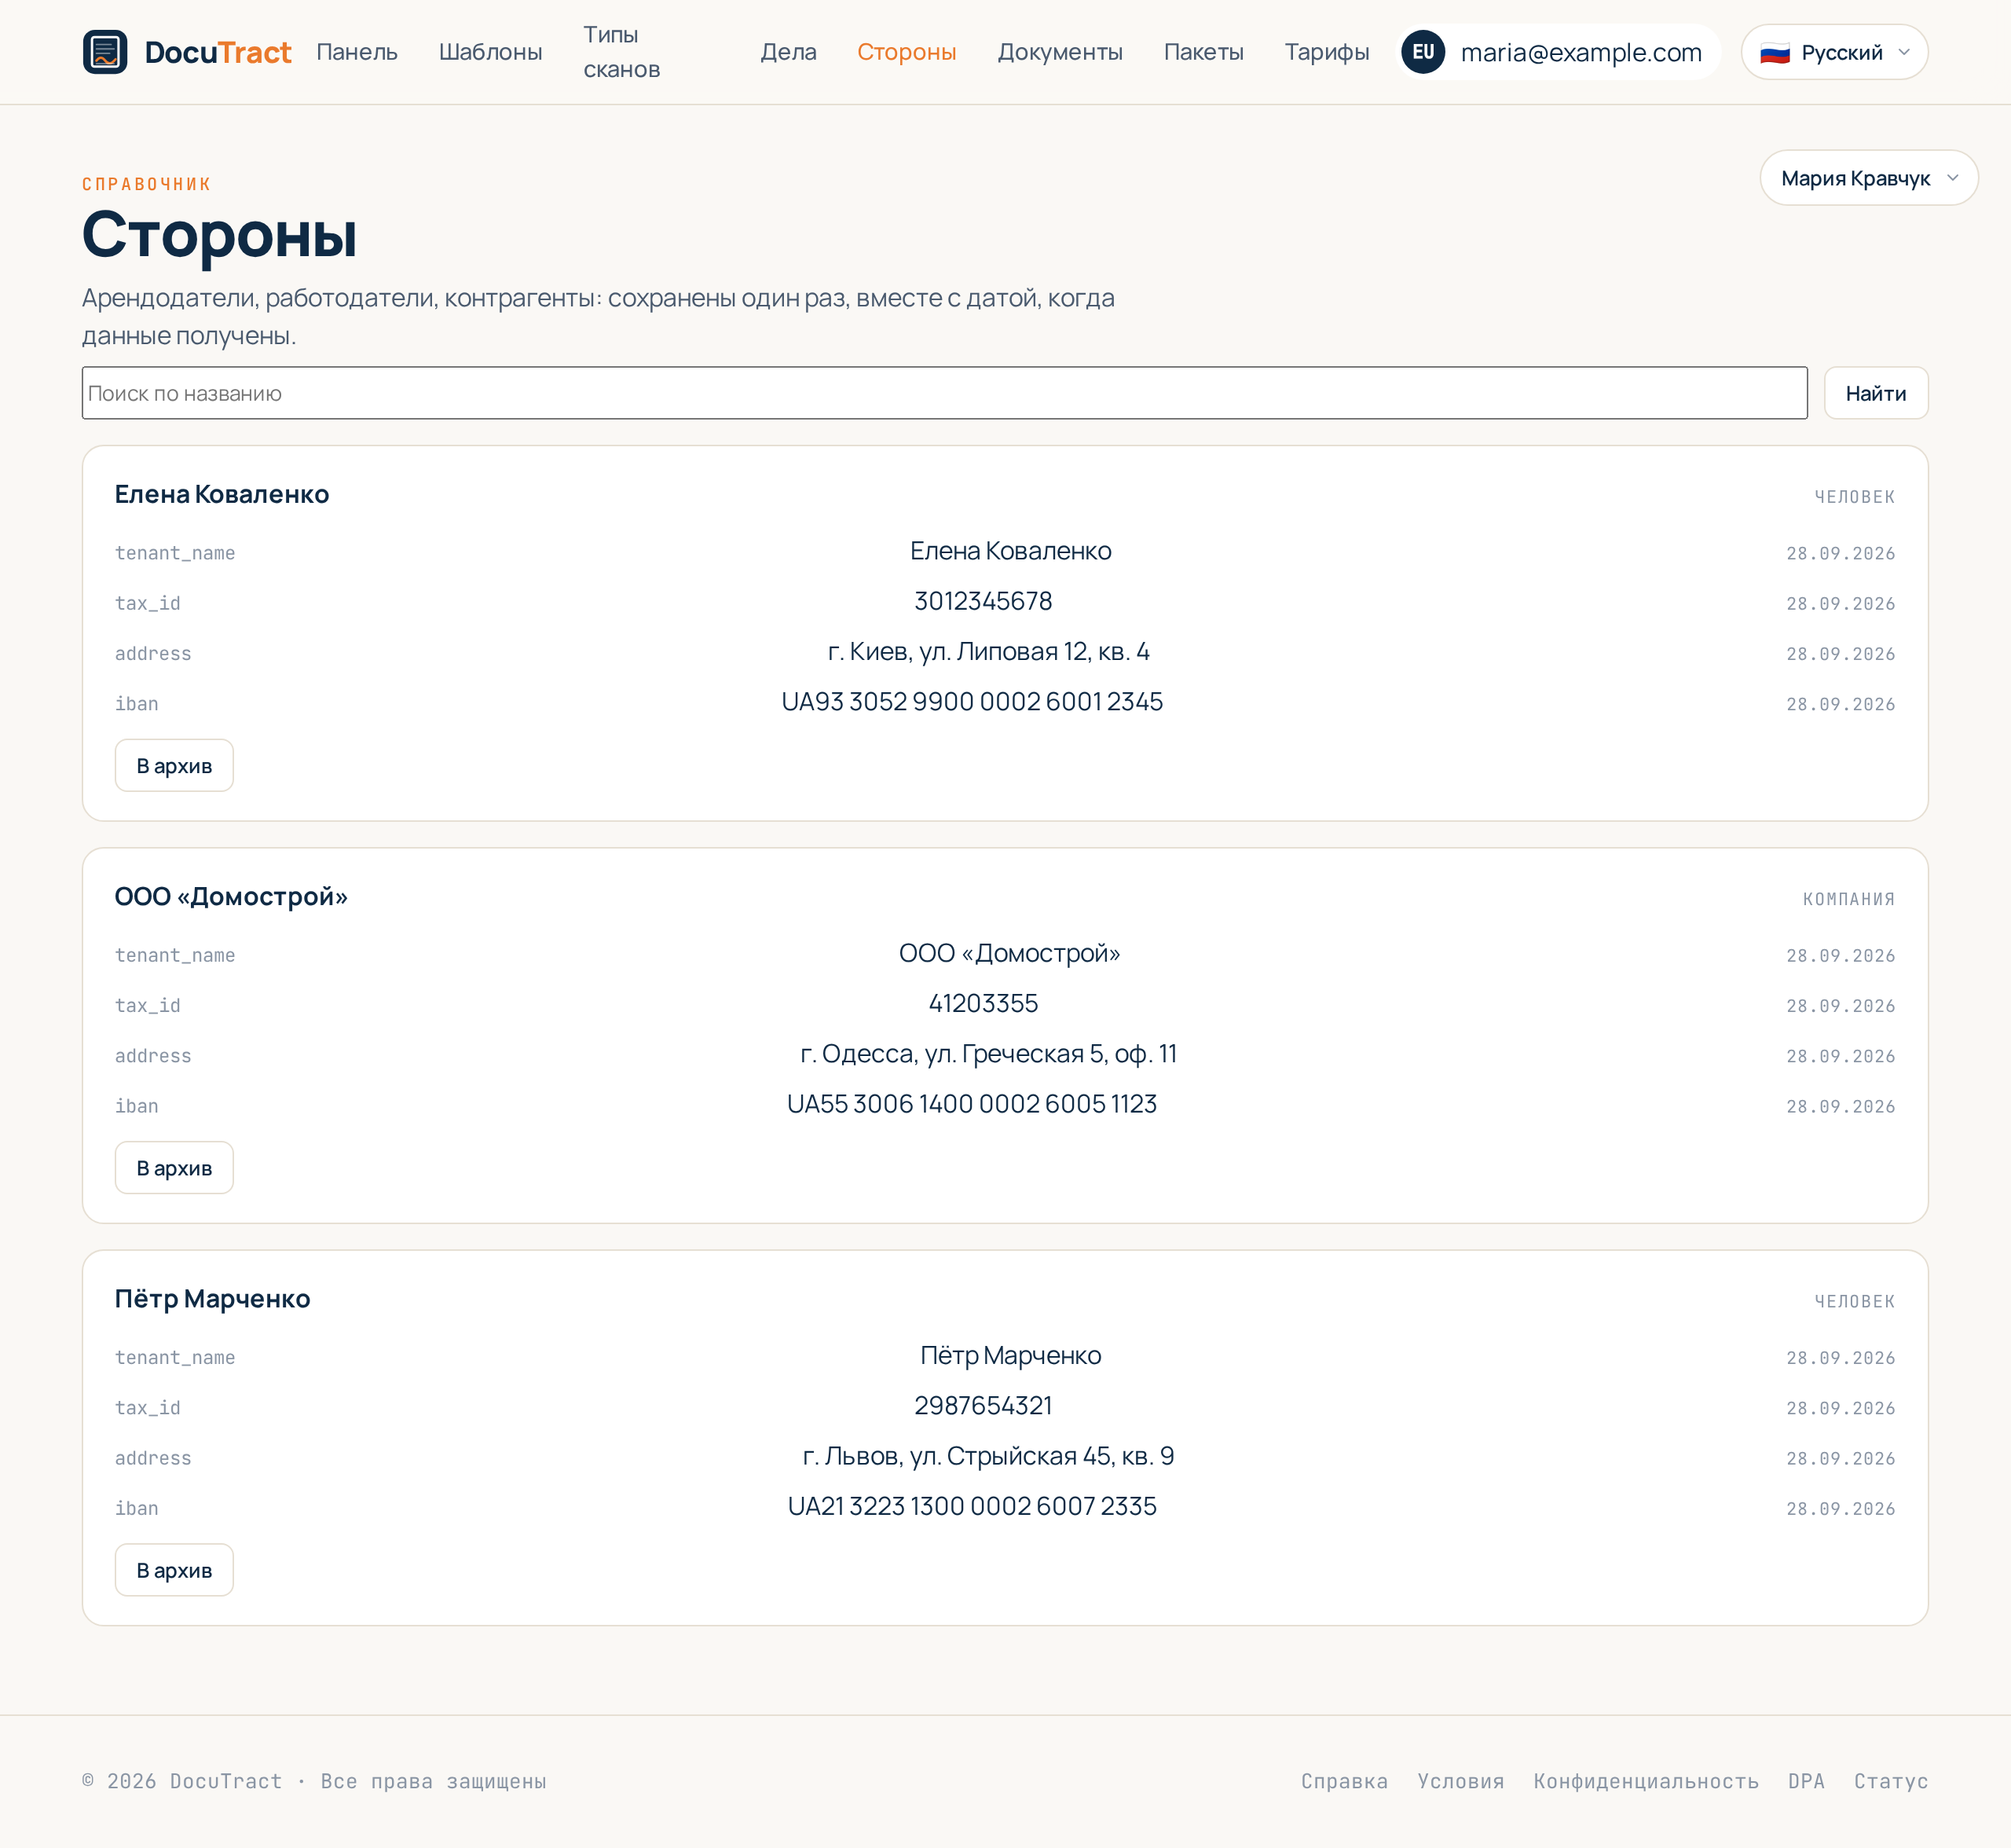Select tax ID value 3012345678
This screenshot has width=2011, height=1848.
(x=983, y=601)
